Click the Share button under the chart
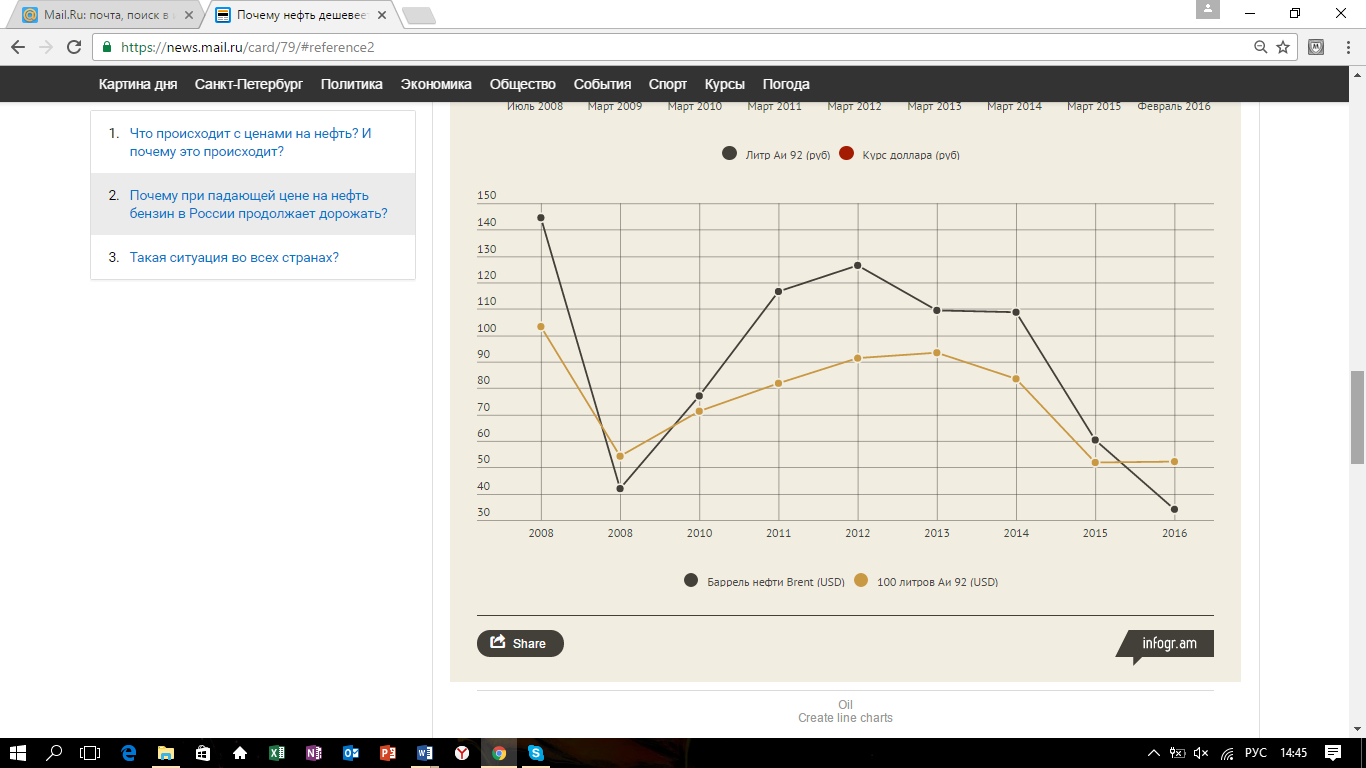Screen dimensions: 1366x768 click(x=520, y=643)
